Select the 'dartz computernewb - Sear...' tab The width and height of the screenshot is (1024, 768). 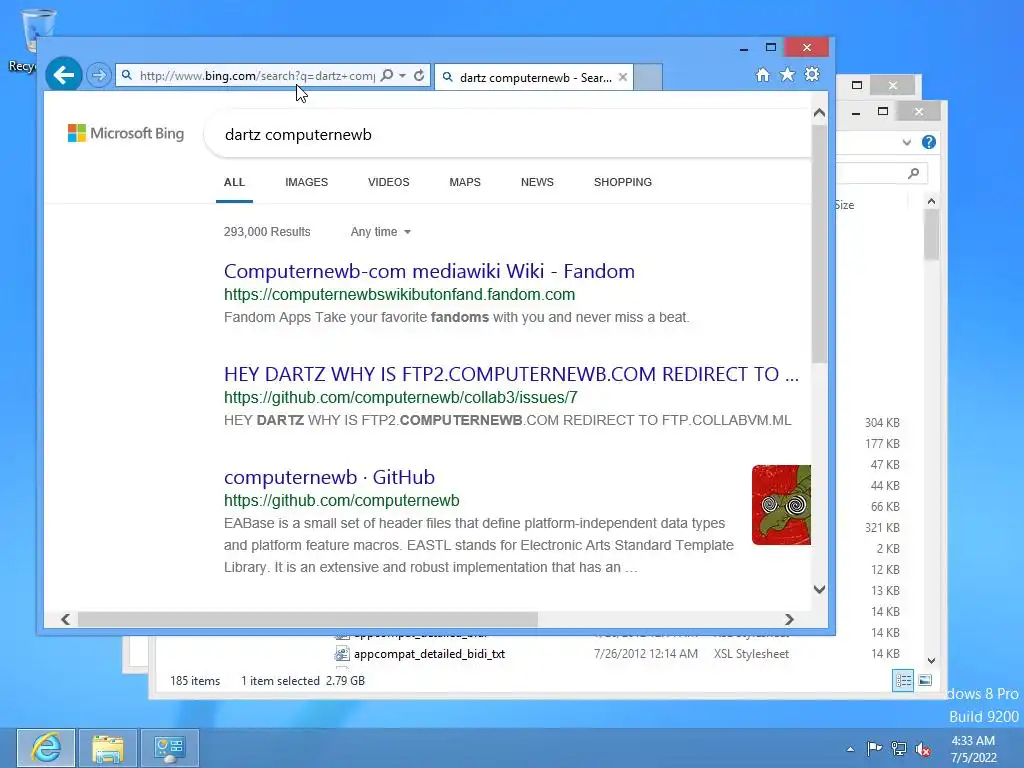[x=534, y=77]
